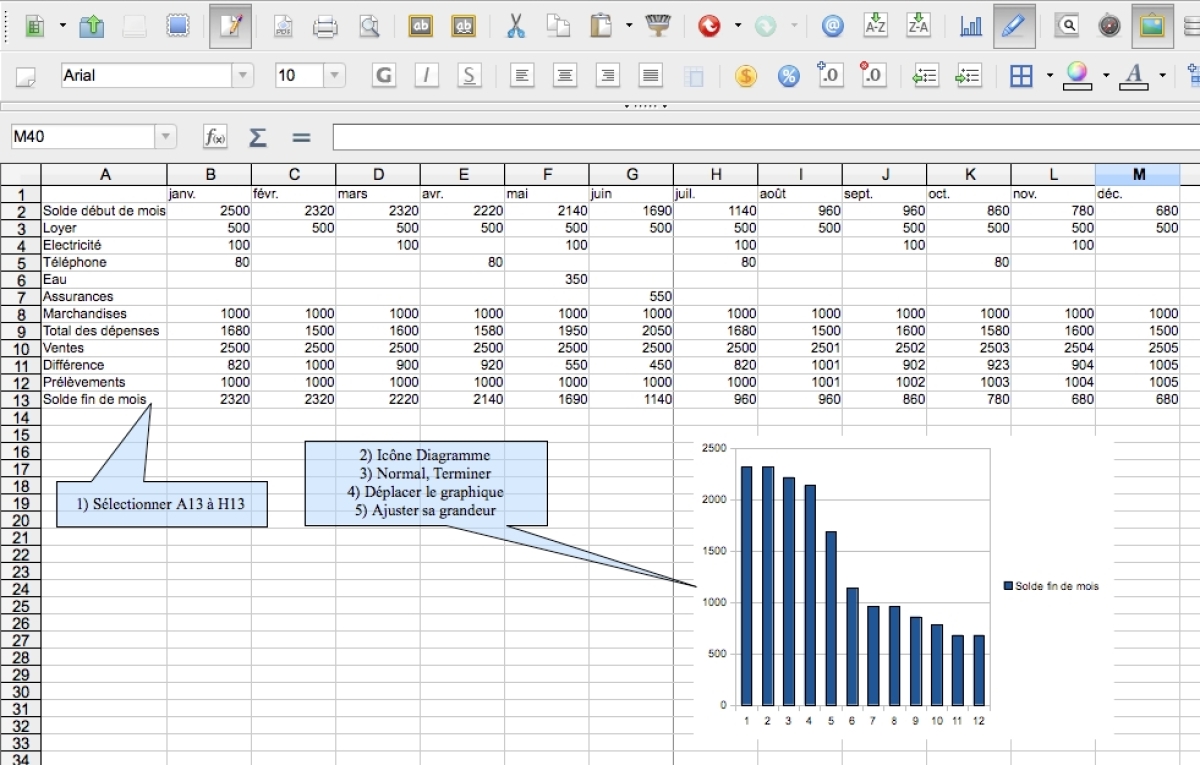Sort descending with the Z-A icon
Image resolution: width=1200 pixels, height=765 pixels.
[918, 27]
